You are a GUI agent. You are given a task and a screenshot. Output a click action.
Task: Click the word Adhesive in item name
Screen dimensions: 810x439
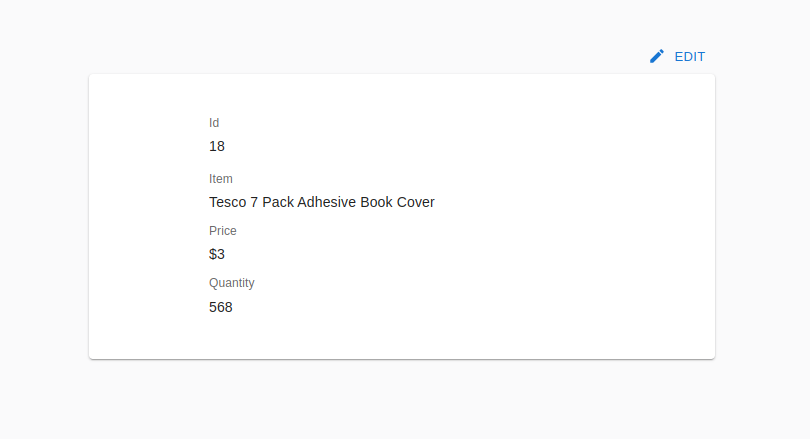pyautogui.click(x=326, y=202)
